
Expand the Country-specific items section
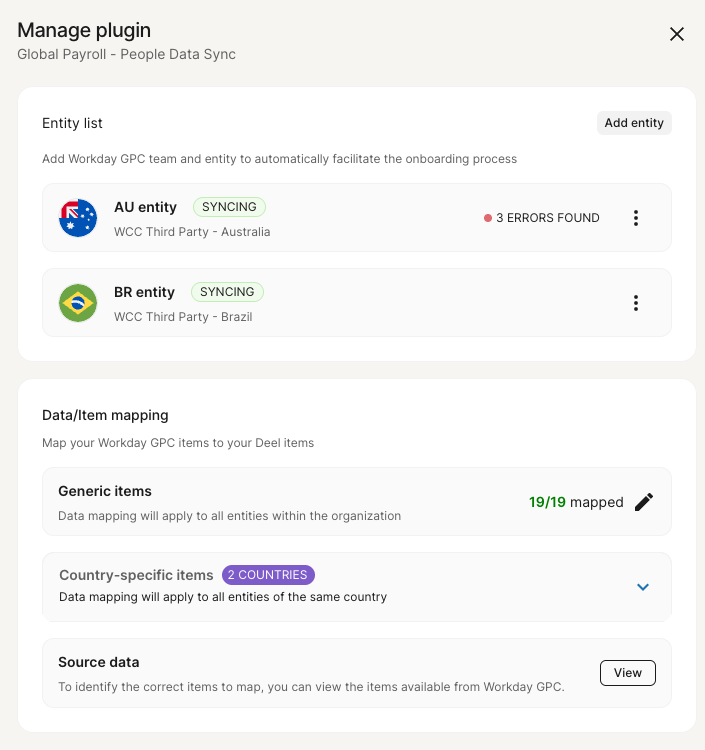pos(643,586)
